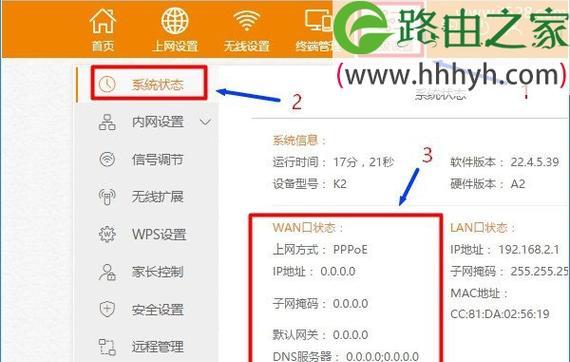The height and width of the screenshot is (362, 570).
Task: Click the signal icon beside 信号调节
Action: pos(107,160)
